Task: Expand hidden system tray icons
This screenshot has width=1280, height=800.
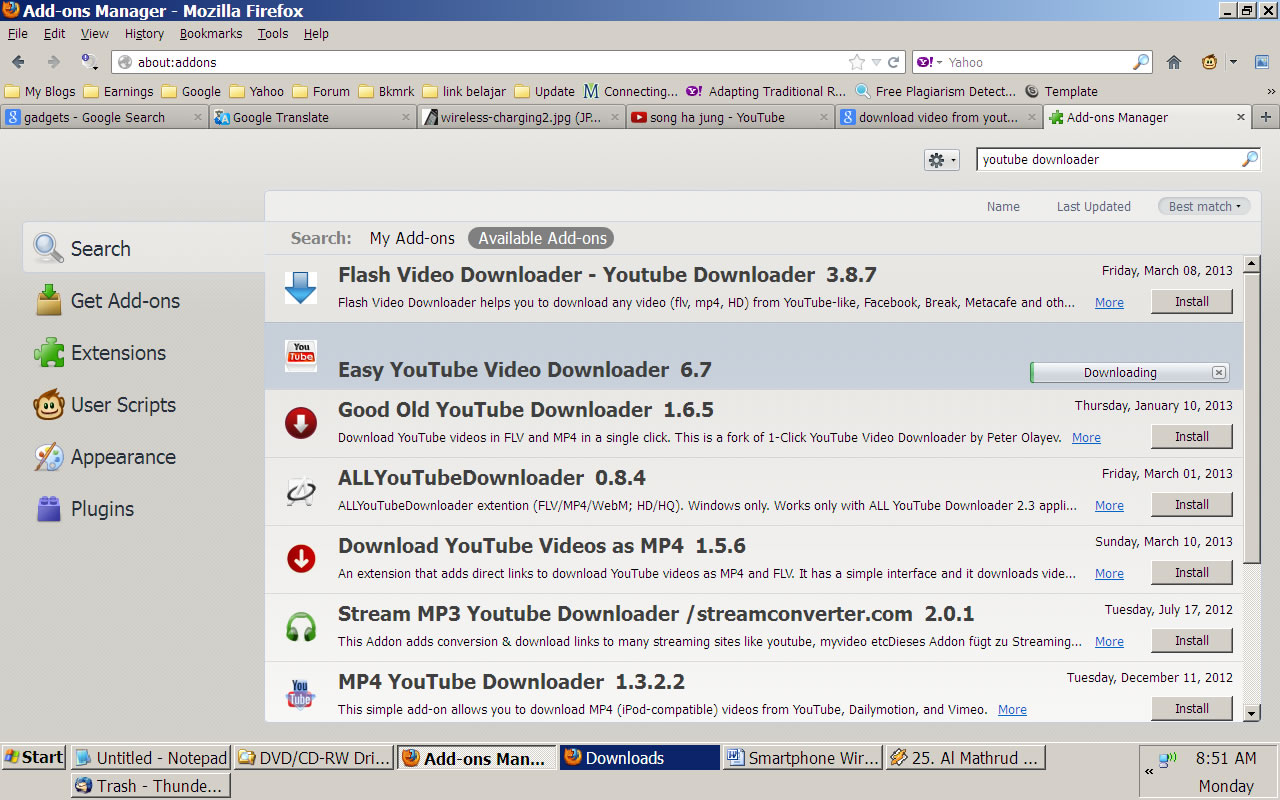Action: pyautogui.click(x=1149, y=771)
